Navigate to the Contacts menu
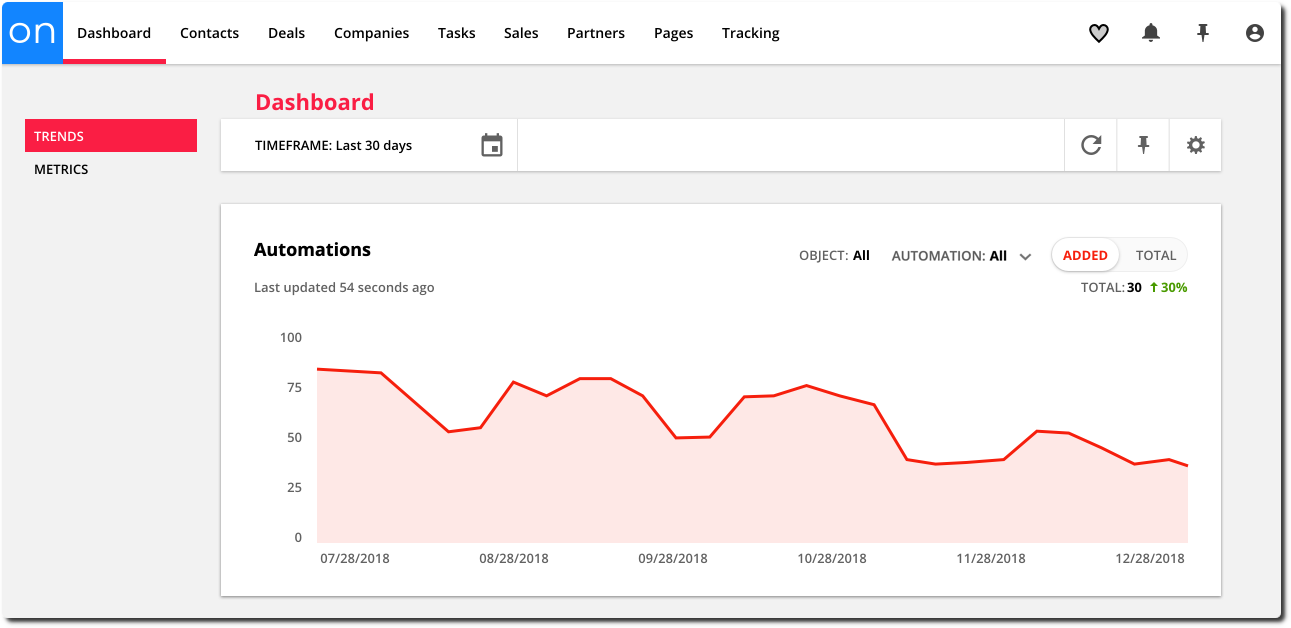 (x=209, y=33)
